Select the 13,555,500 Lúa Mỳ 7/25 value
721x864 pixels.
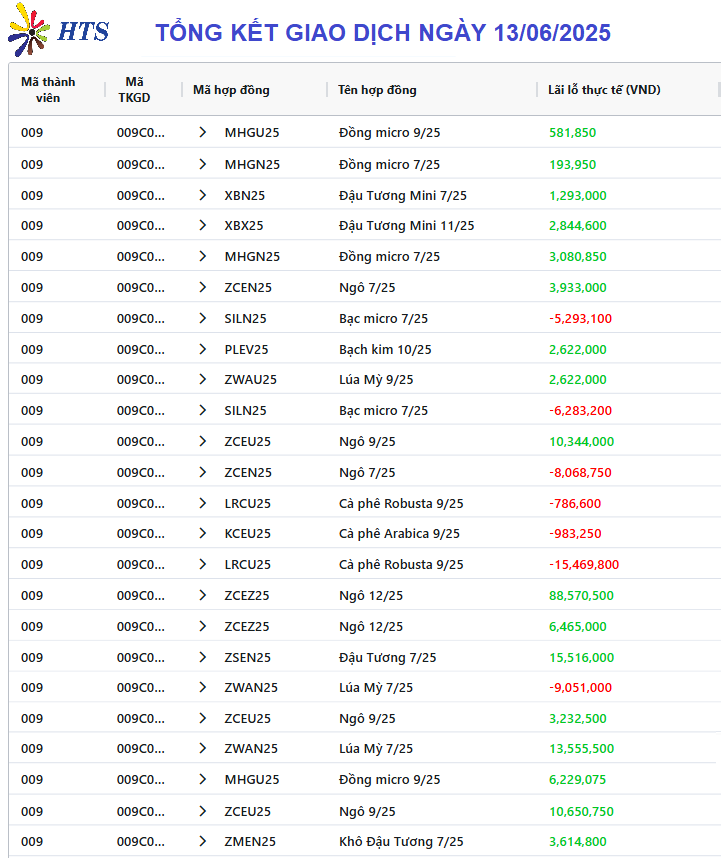coord(582,748)
